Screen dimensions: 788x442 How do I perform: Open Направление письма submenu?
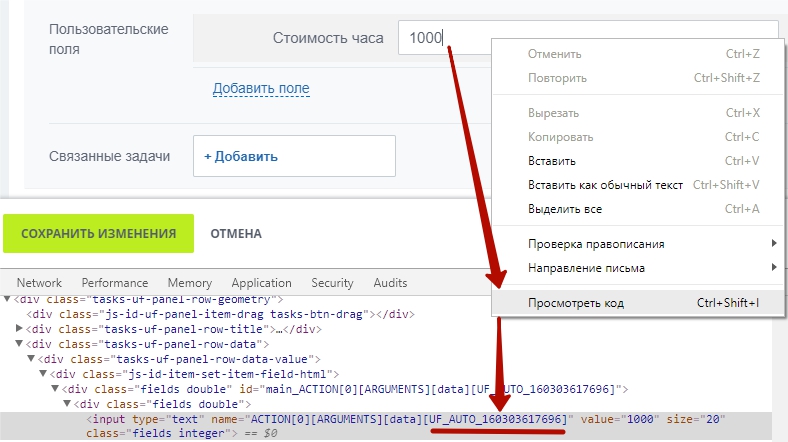click(585, 268)
